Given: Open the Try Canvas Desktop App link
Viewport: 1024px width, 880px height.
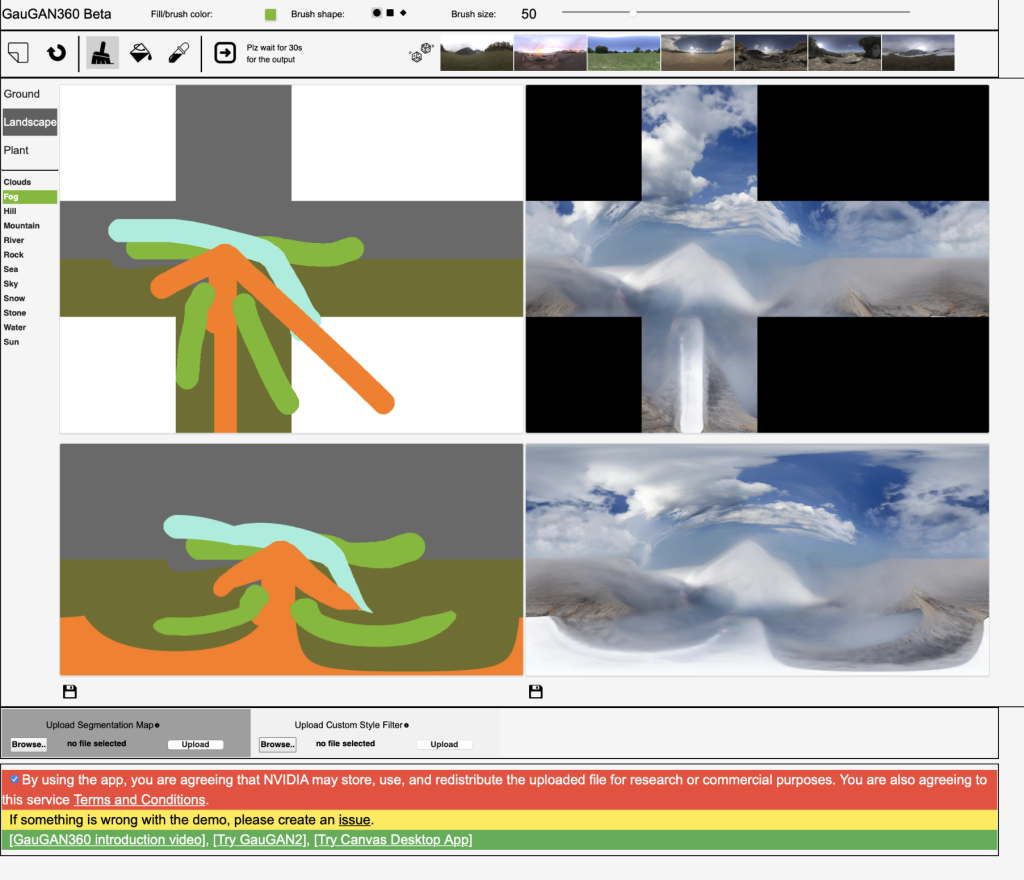Looking at the screenshot, I should pyautogui.click(x=393, y=840).
